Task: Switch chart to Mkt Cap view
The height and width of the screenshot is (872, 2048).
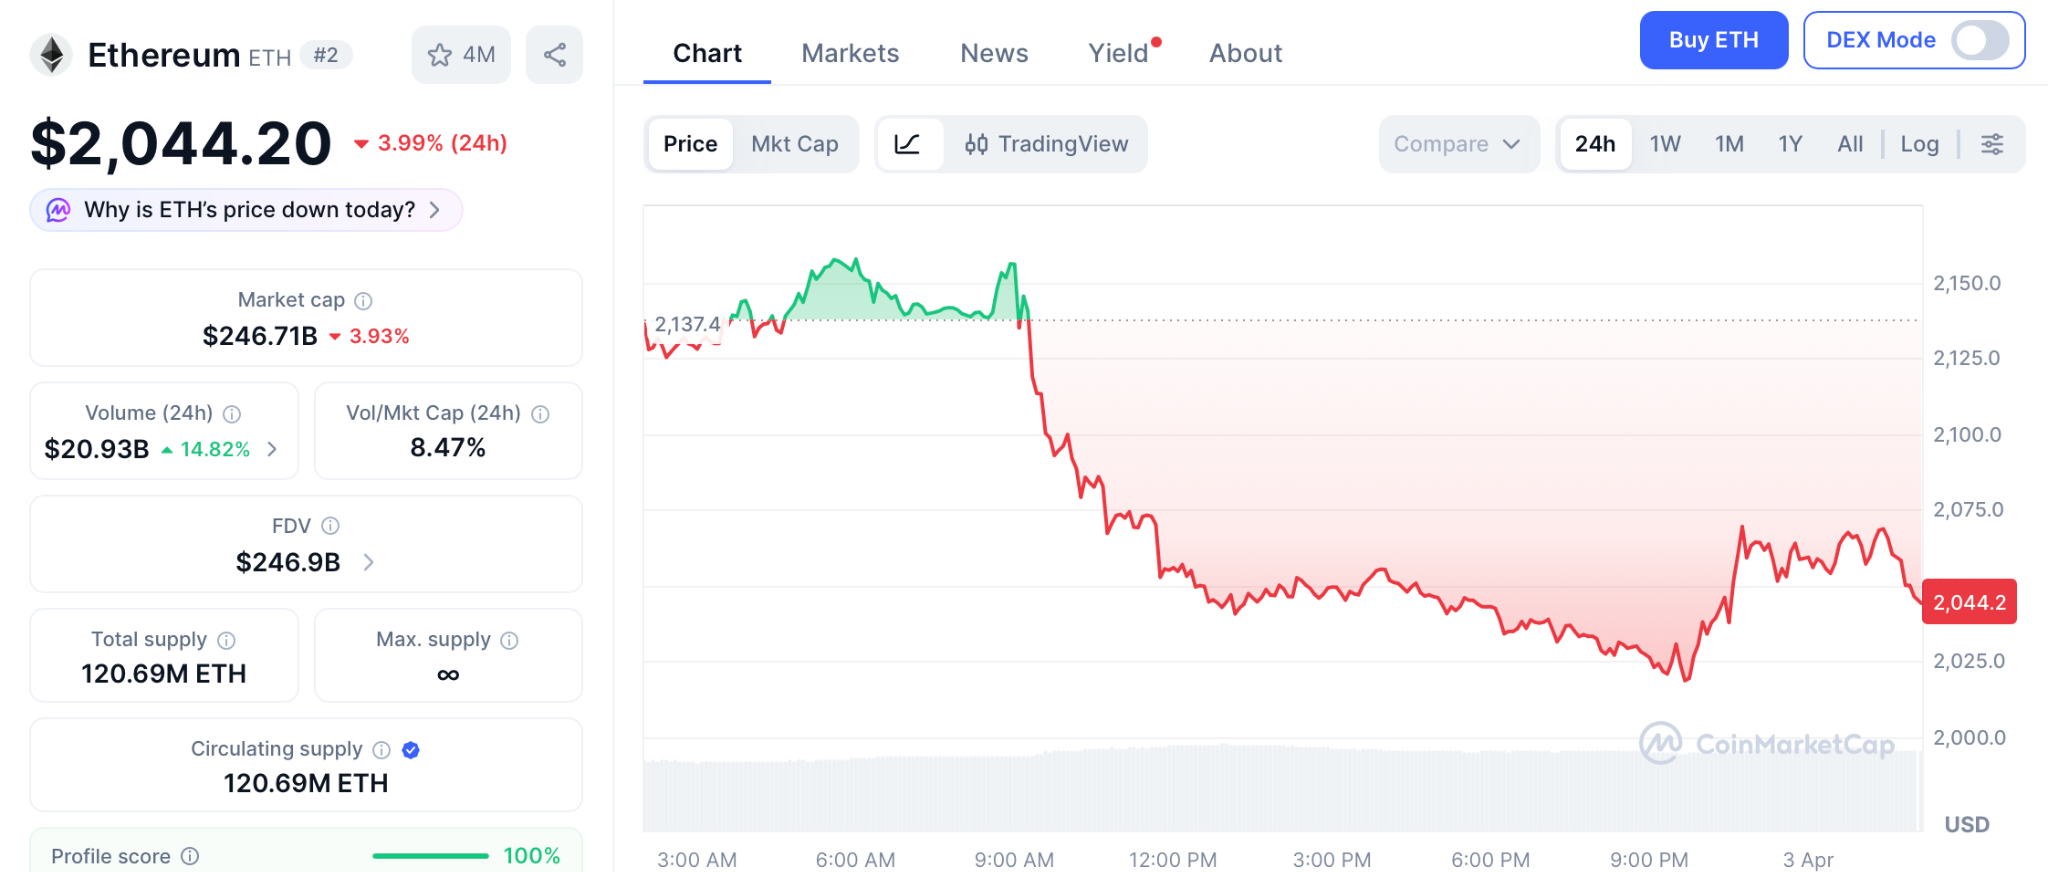Action: (x=795, y=144)
